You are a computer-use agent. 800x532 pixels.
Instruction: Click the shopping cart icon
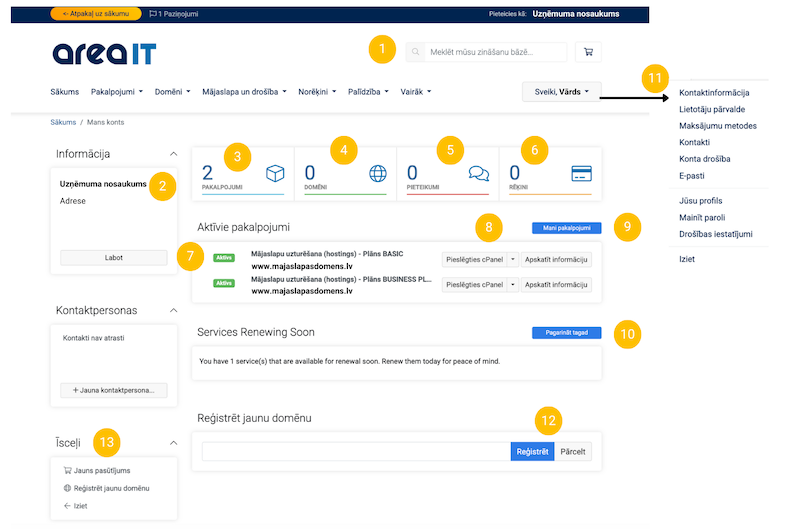click(x=588, y=52)
